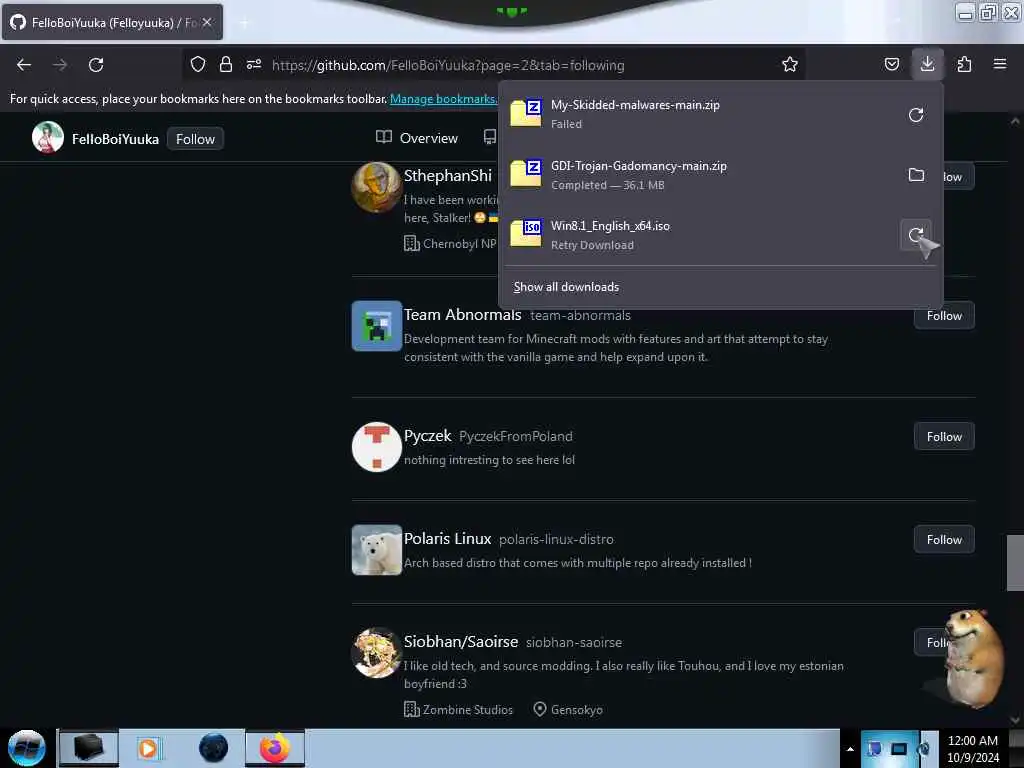
Task: Show GDI-Trojan-Gadomancy-main.zip in folder
Action: [916, 175]
